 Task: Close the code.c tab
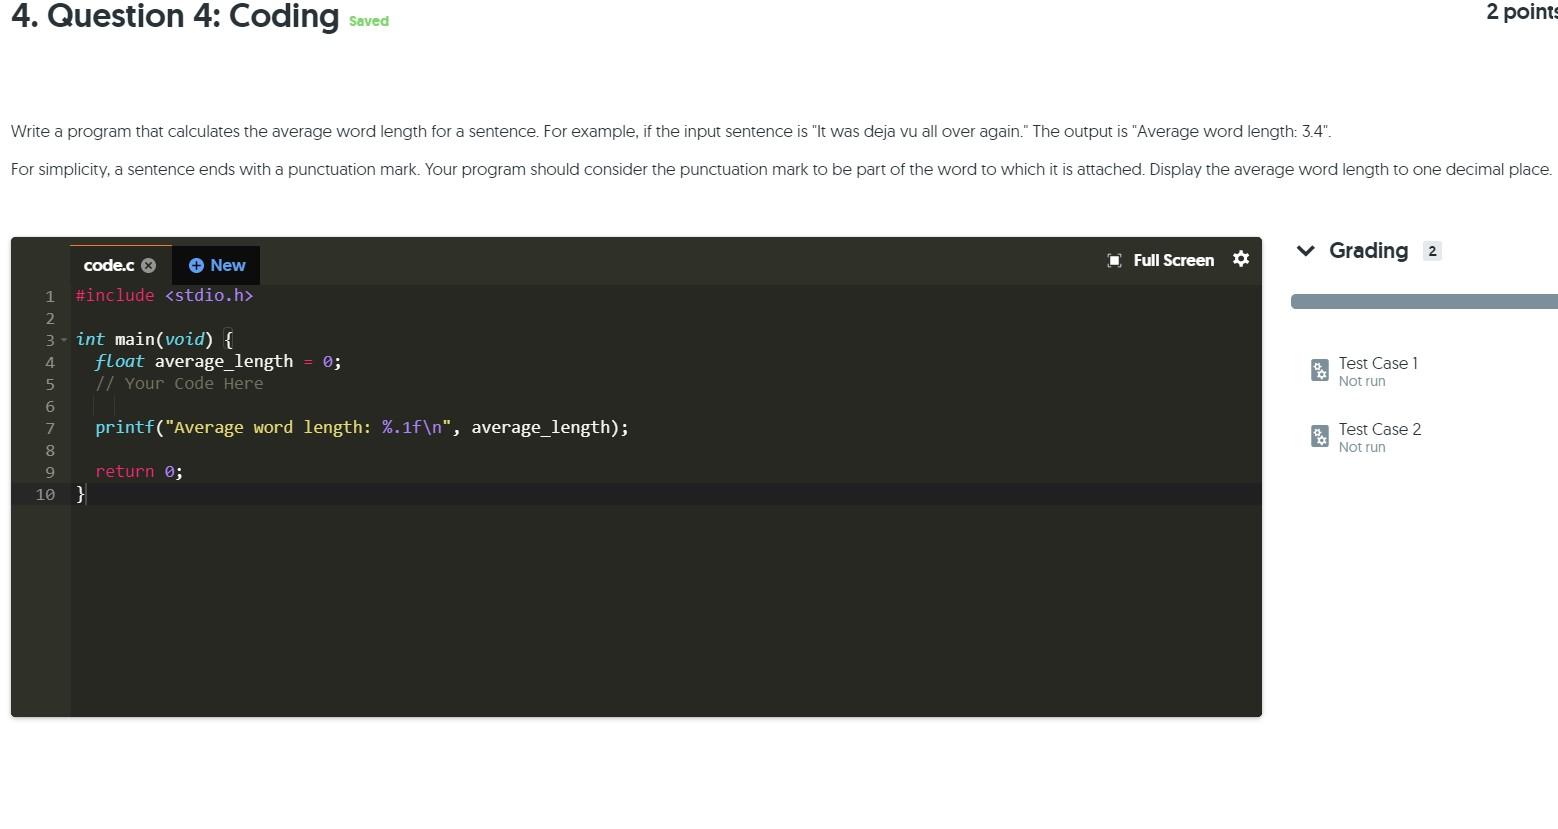point(149,265)
